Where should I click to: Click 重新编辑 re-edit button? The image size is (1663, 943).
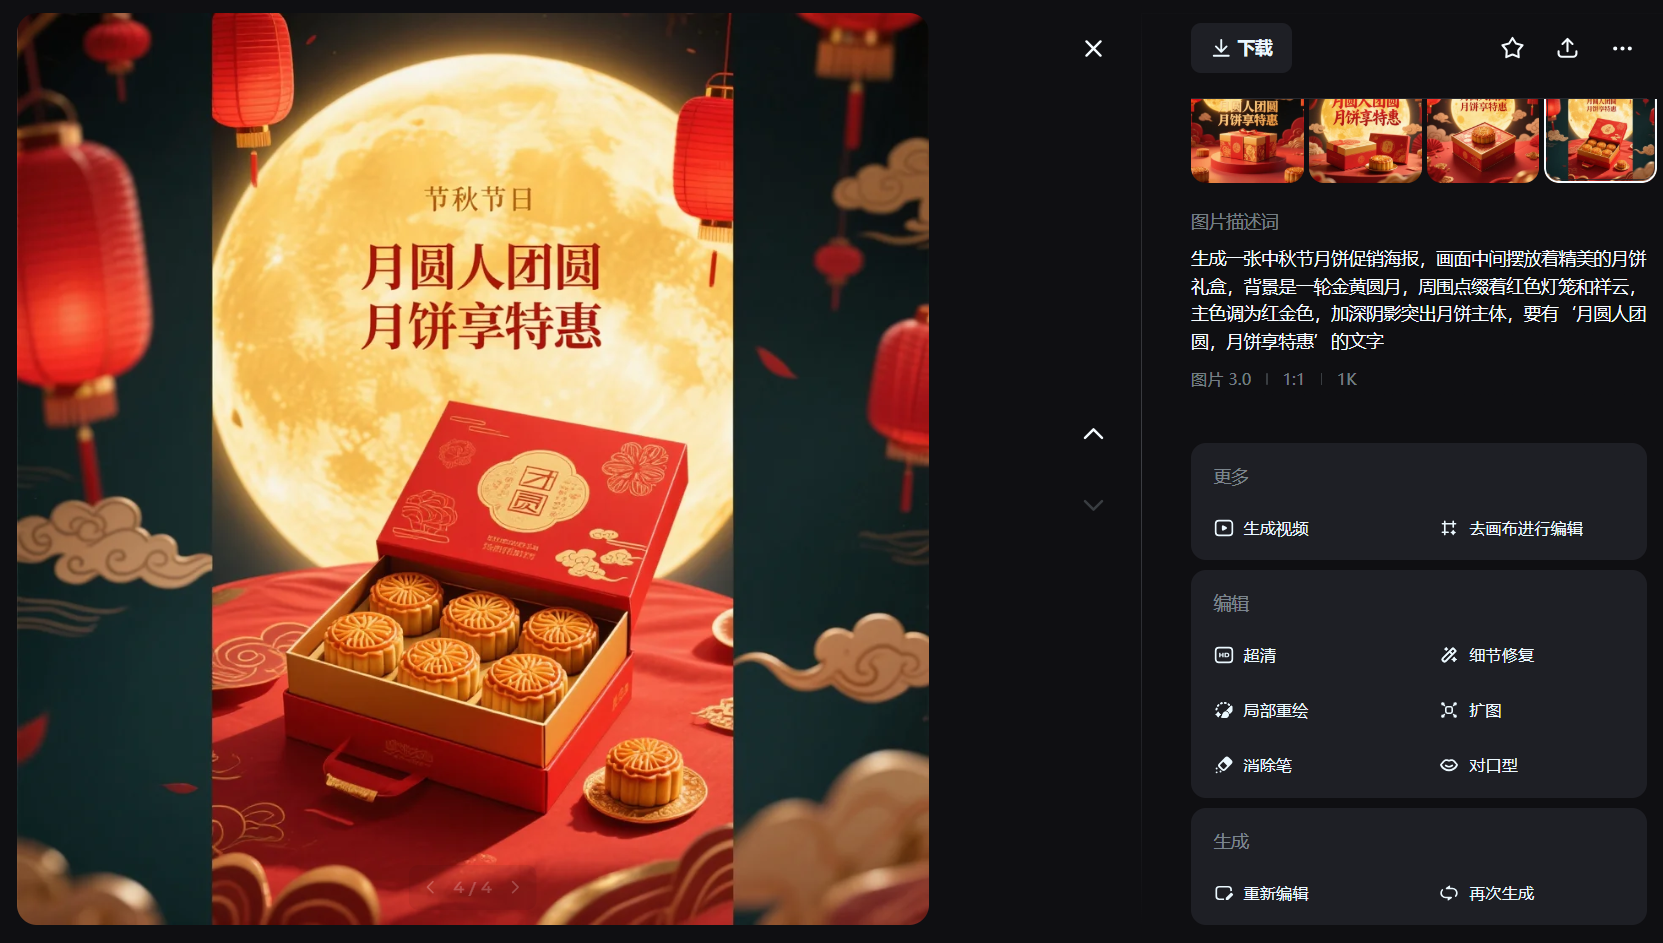tap(1261, 893)
